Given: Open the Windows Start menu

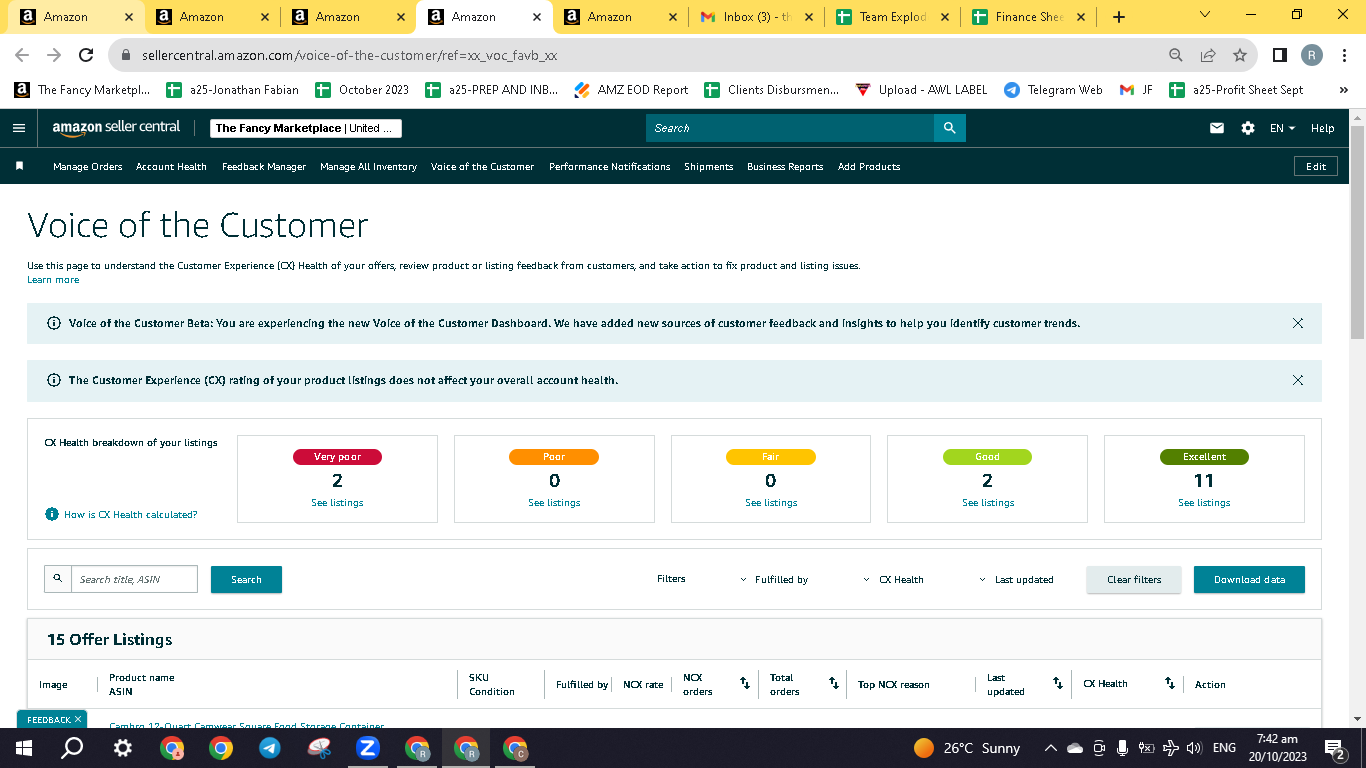Looking at the screenshot, I should coord(24,748).
